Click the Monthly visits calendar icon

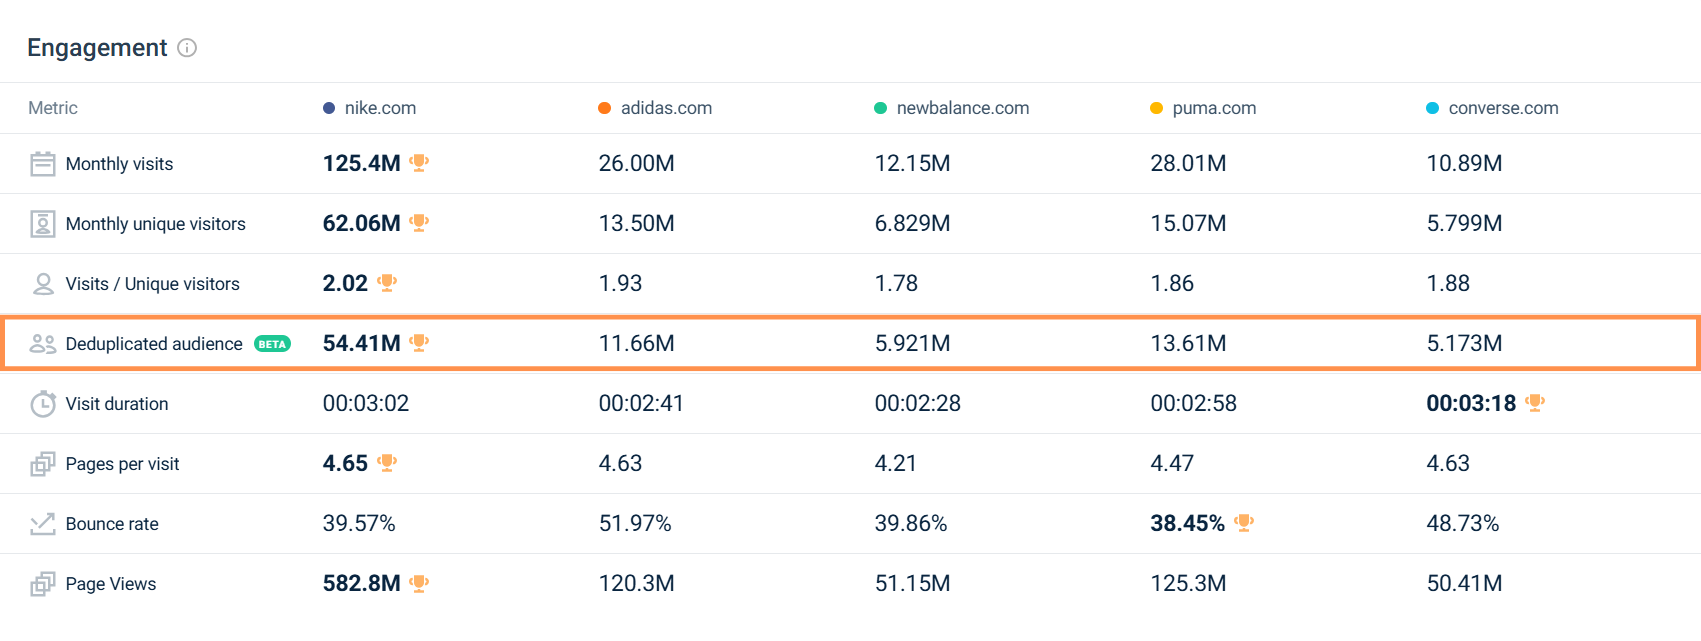coord(43,164)
